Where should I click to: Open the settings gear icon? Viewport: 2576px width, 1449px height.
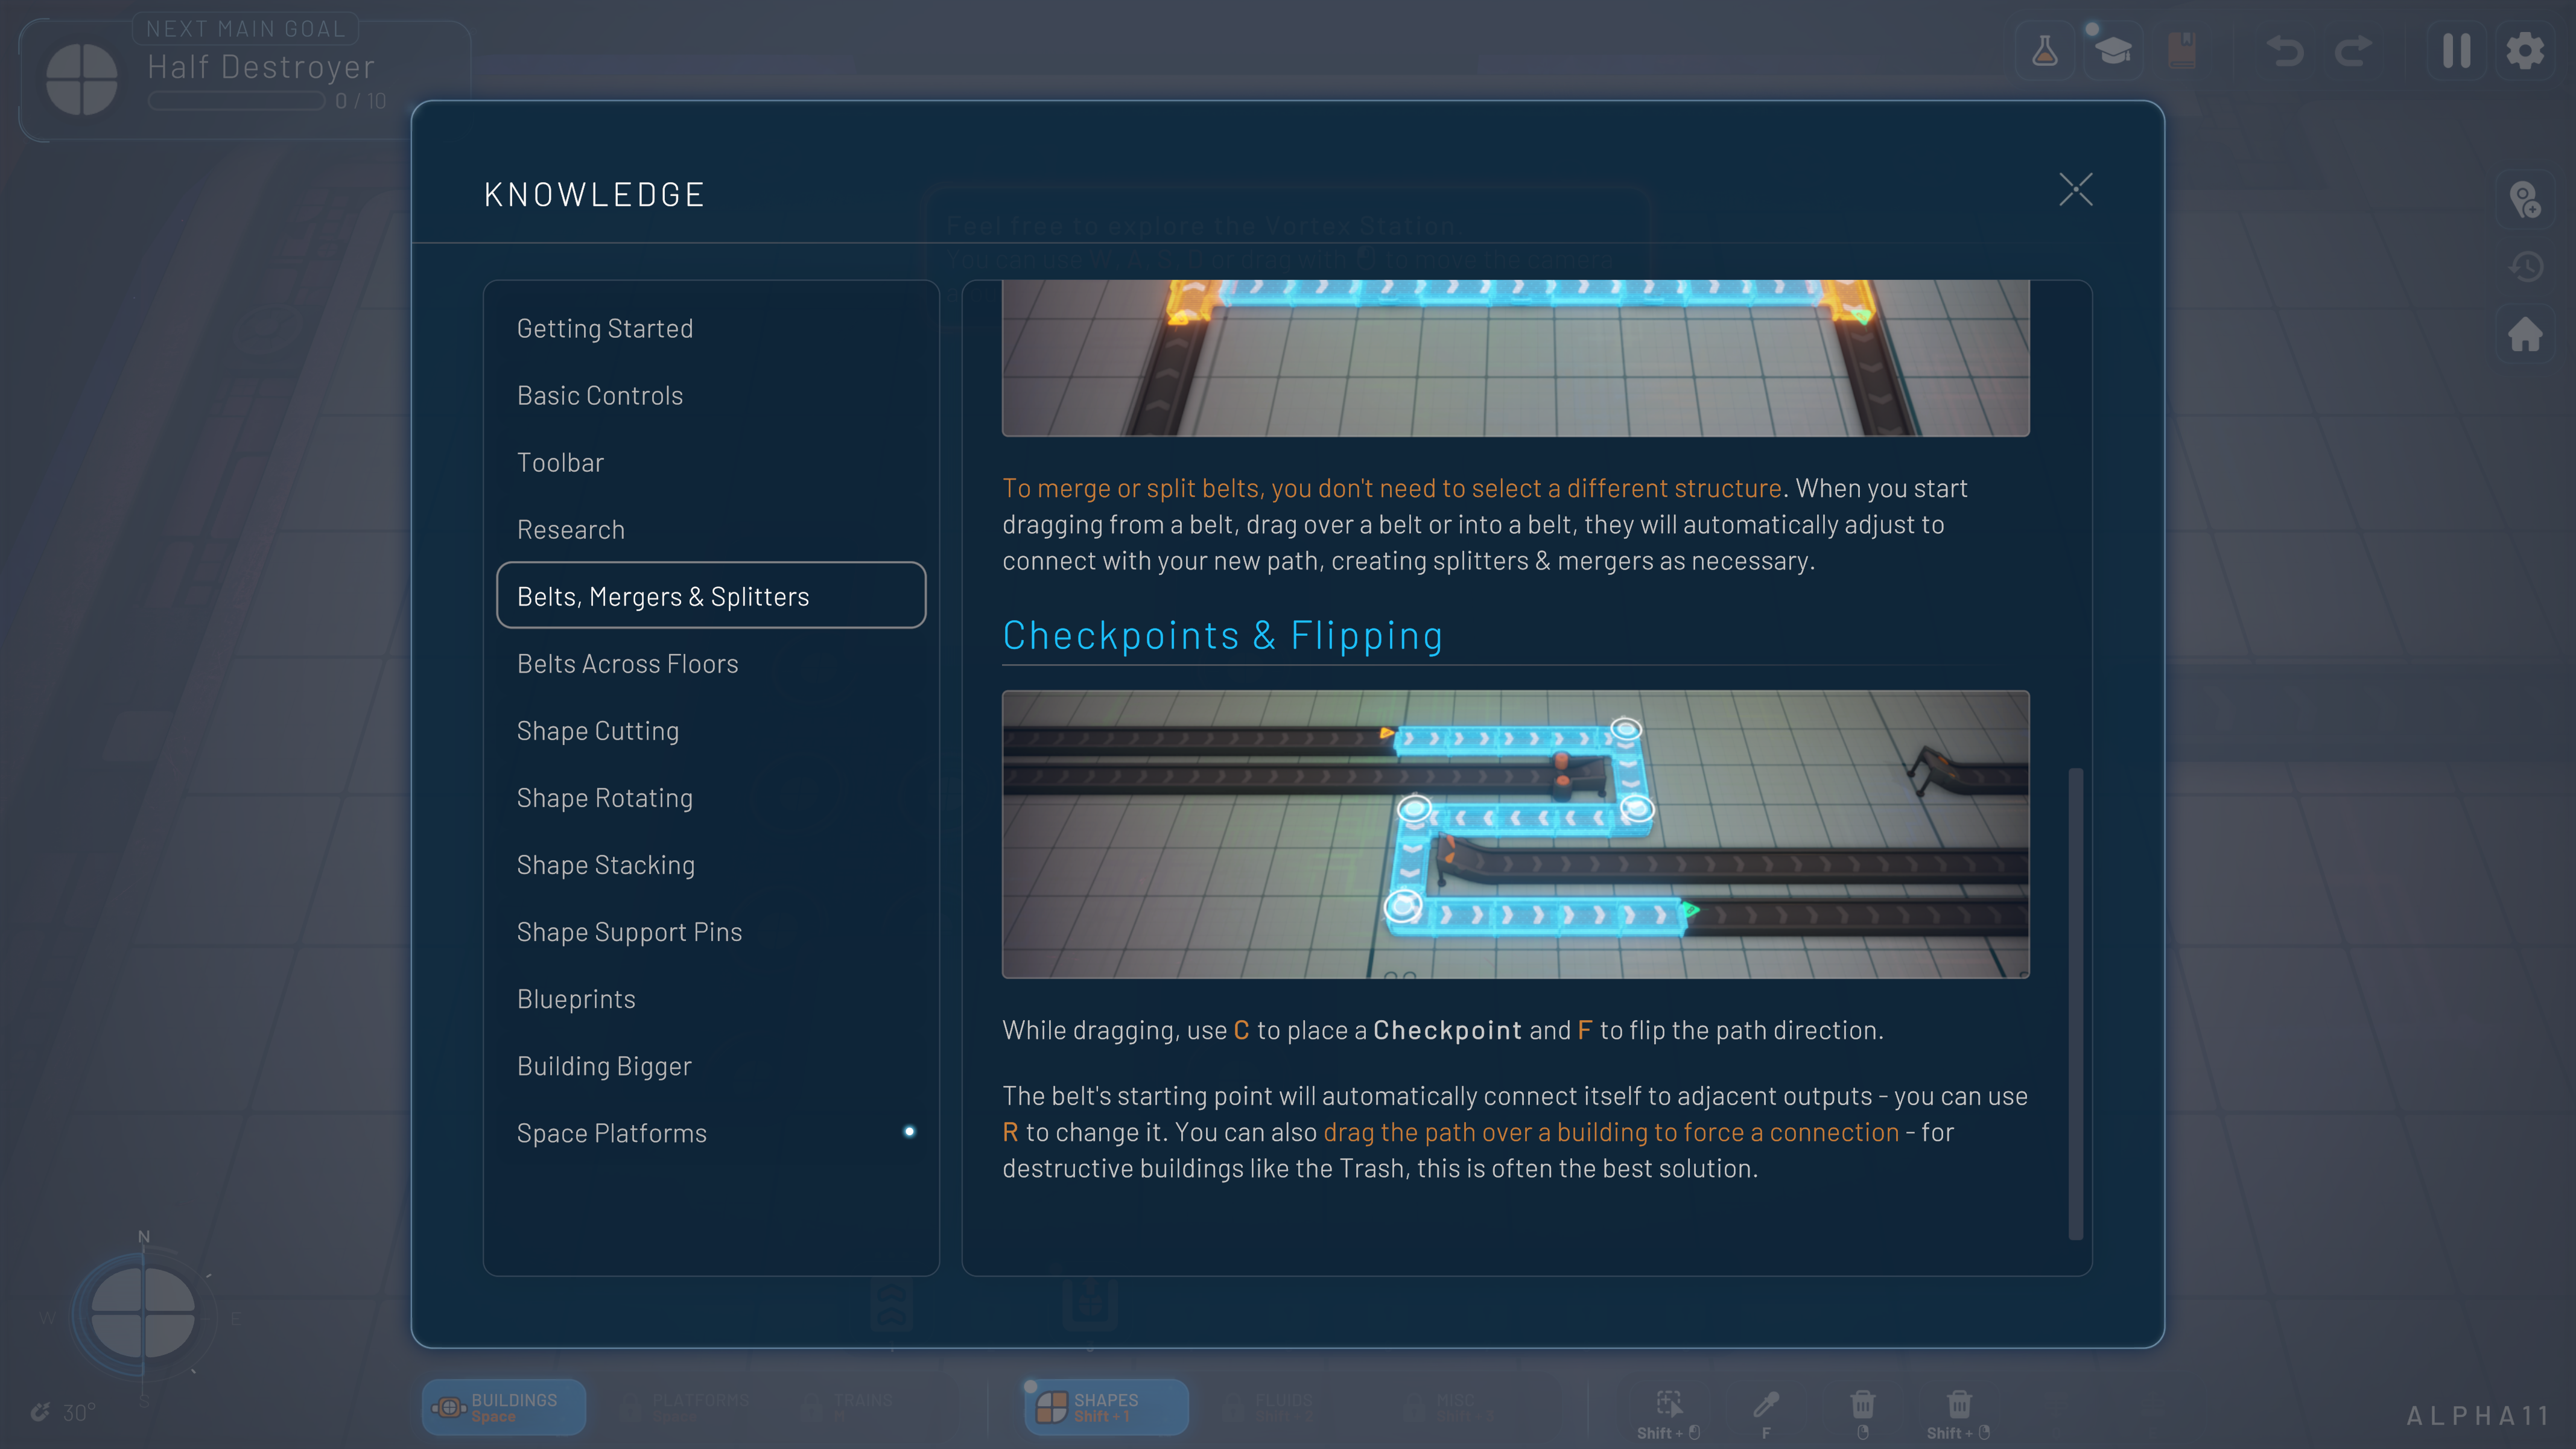[x=2525, y=51]
